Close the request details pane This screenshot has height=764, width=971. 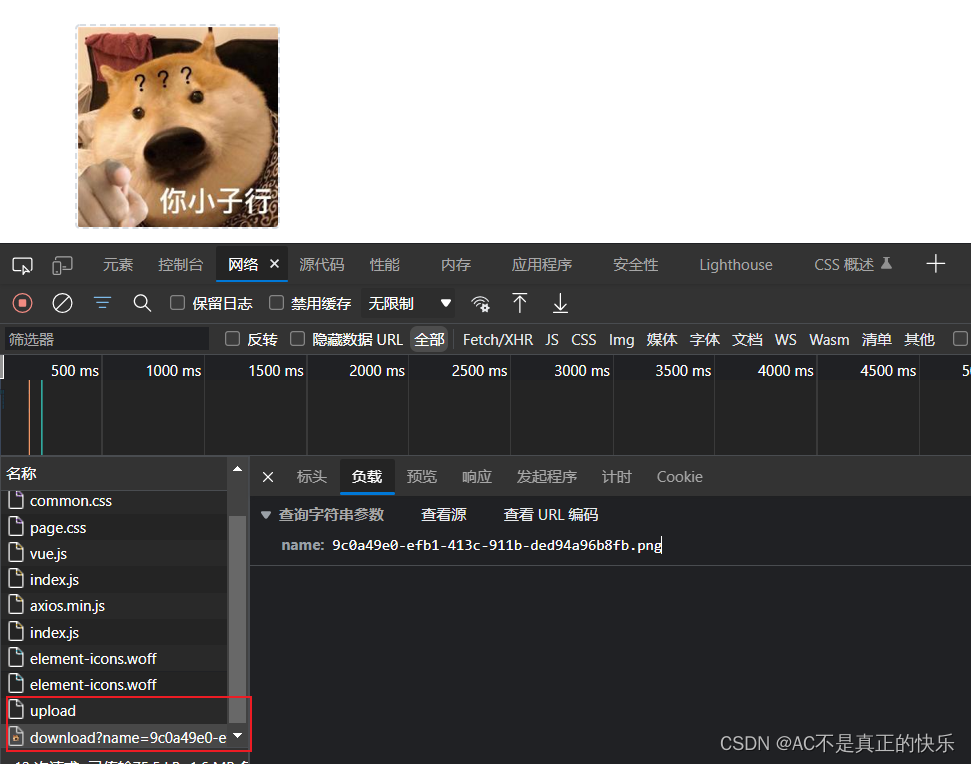pyautogui.click(x=268, y=477)
